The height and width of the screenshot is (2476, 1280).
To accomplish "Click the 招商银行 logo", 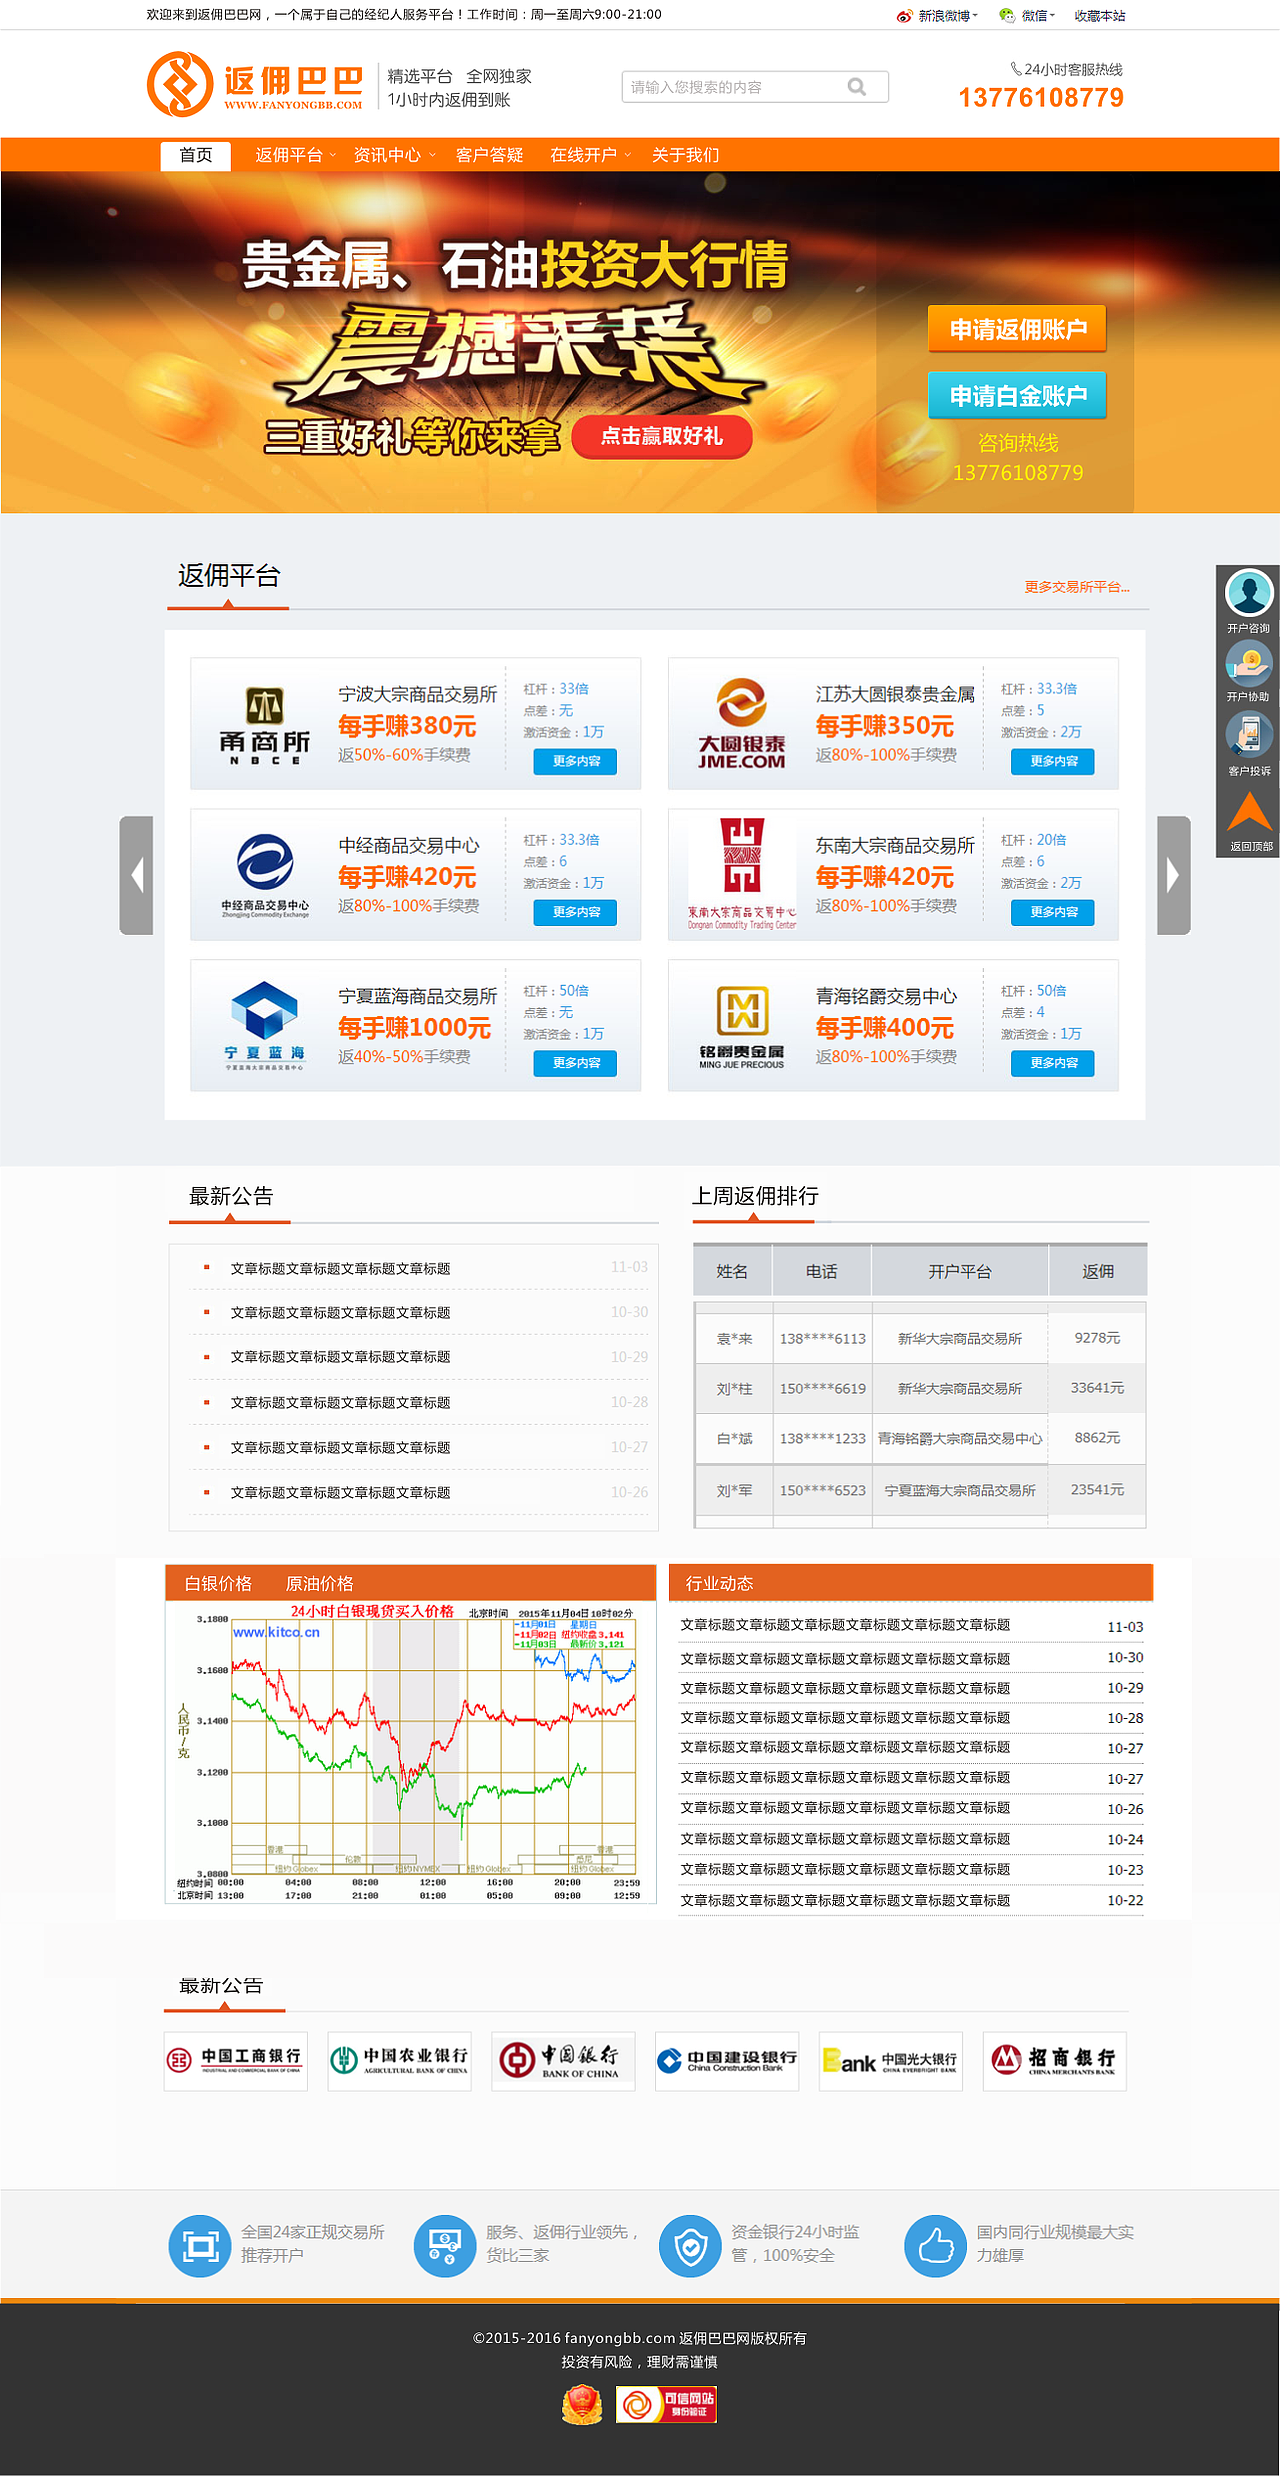I will pos(1055,2061).
